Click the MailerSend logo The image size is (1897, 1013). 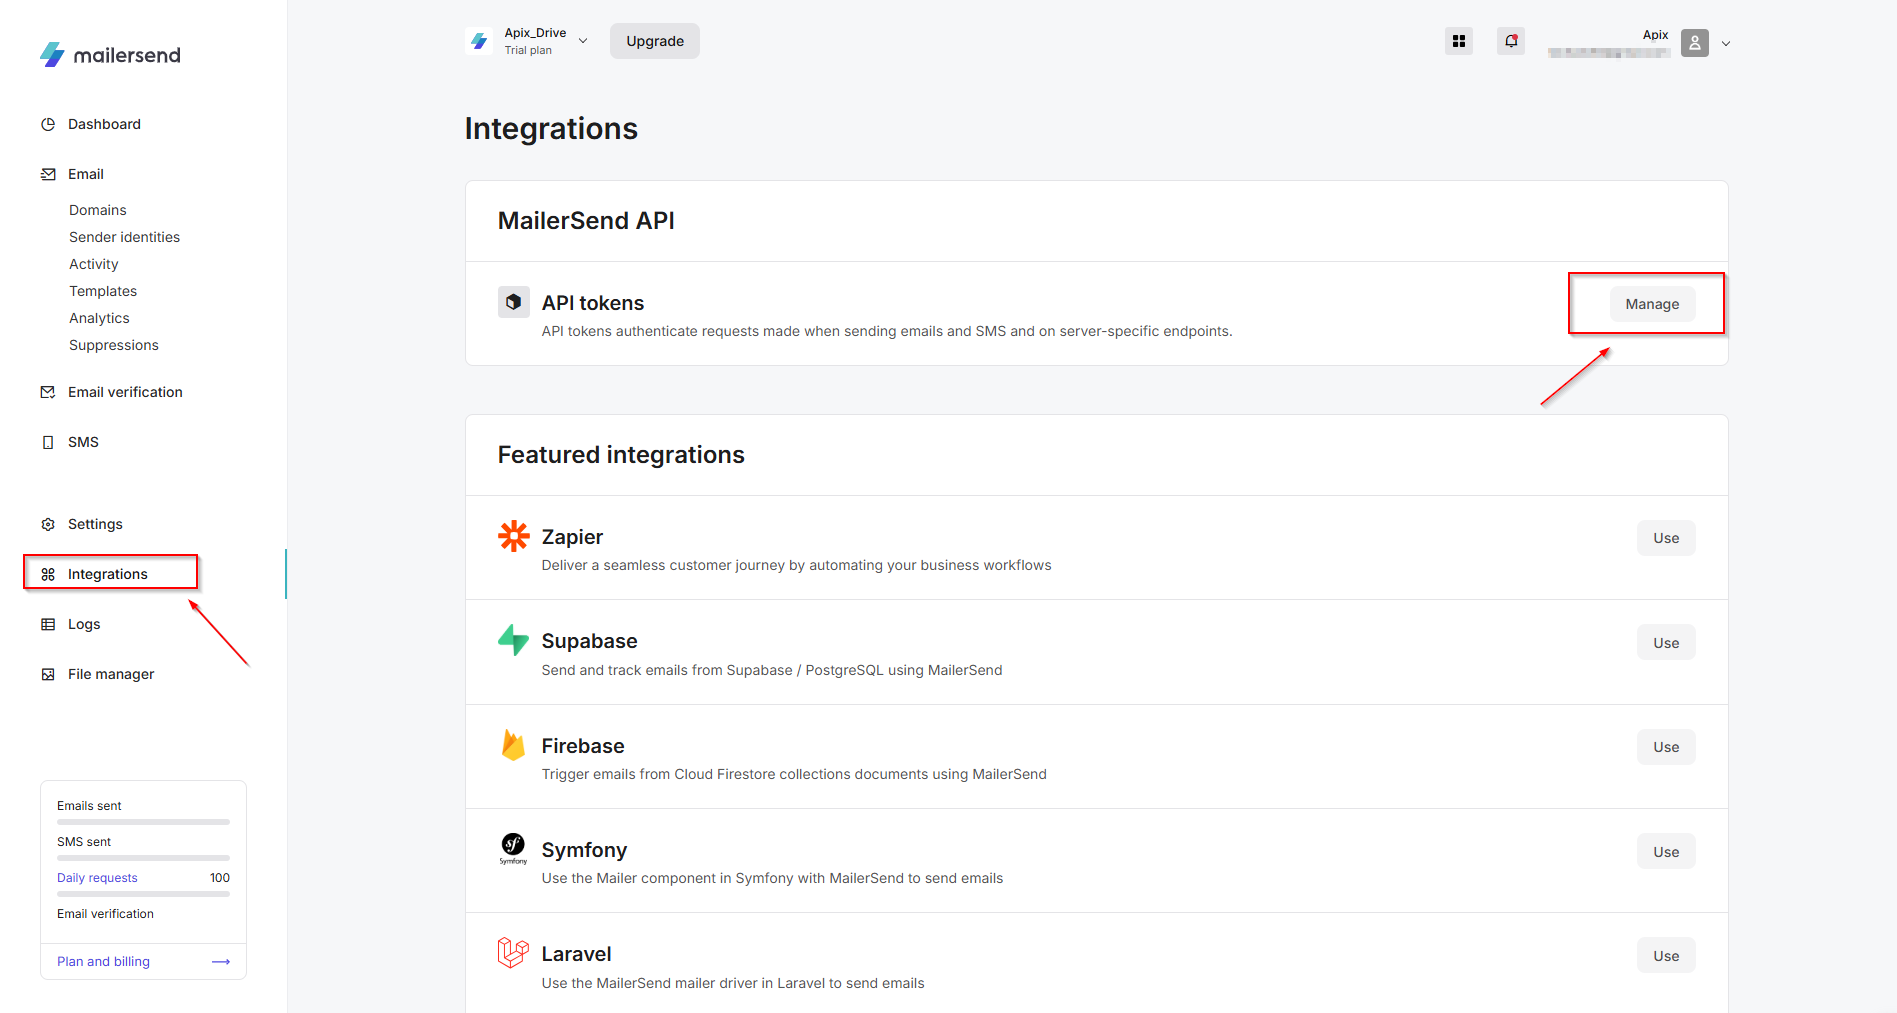pyautogui.click(x=110, y=55)
